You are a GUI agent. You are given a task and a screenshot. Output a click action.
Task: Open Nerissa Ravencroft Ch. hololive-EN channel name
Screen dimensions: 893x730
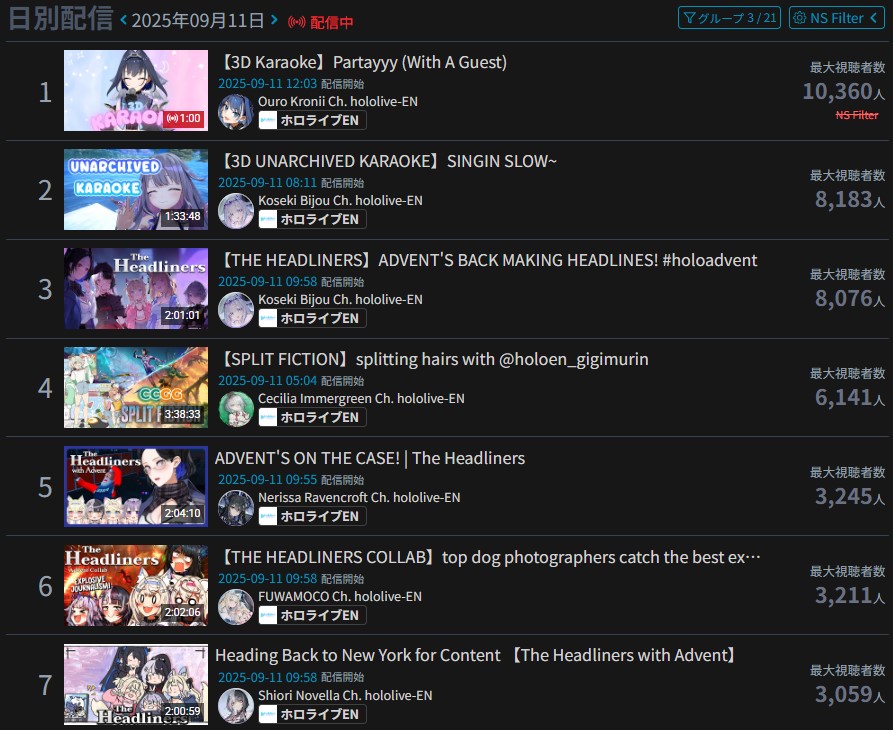tap(359, 498)
